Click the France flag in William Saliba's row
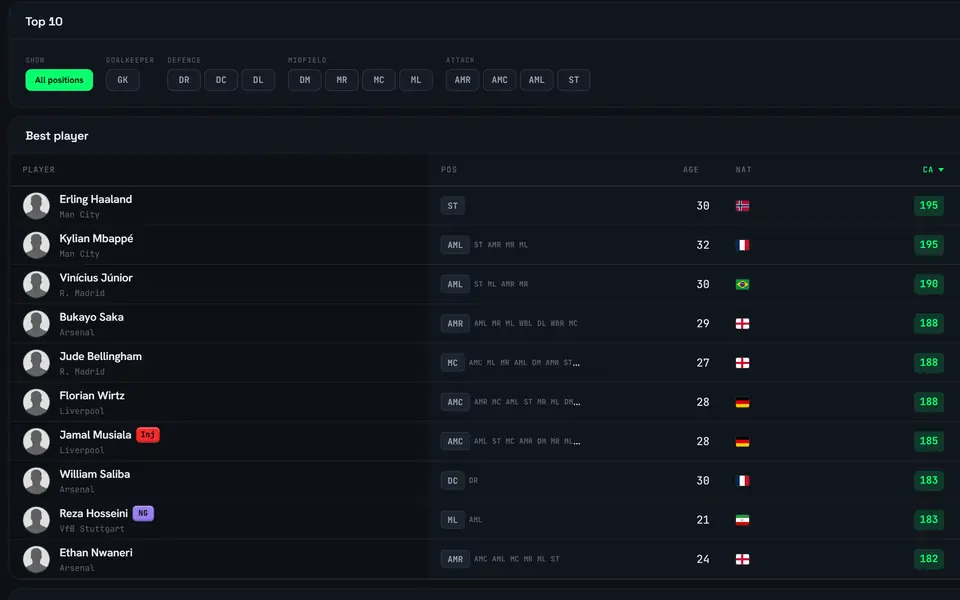Screen dimensions: 960x600 coord(742,481)
